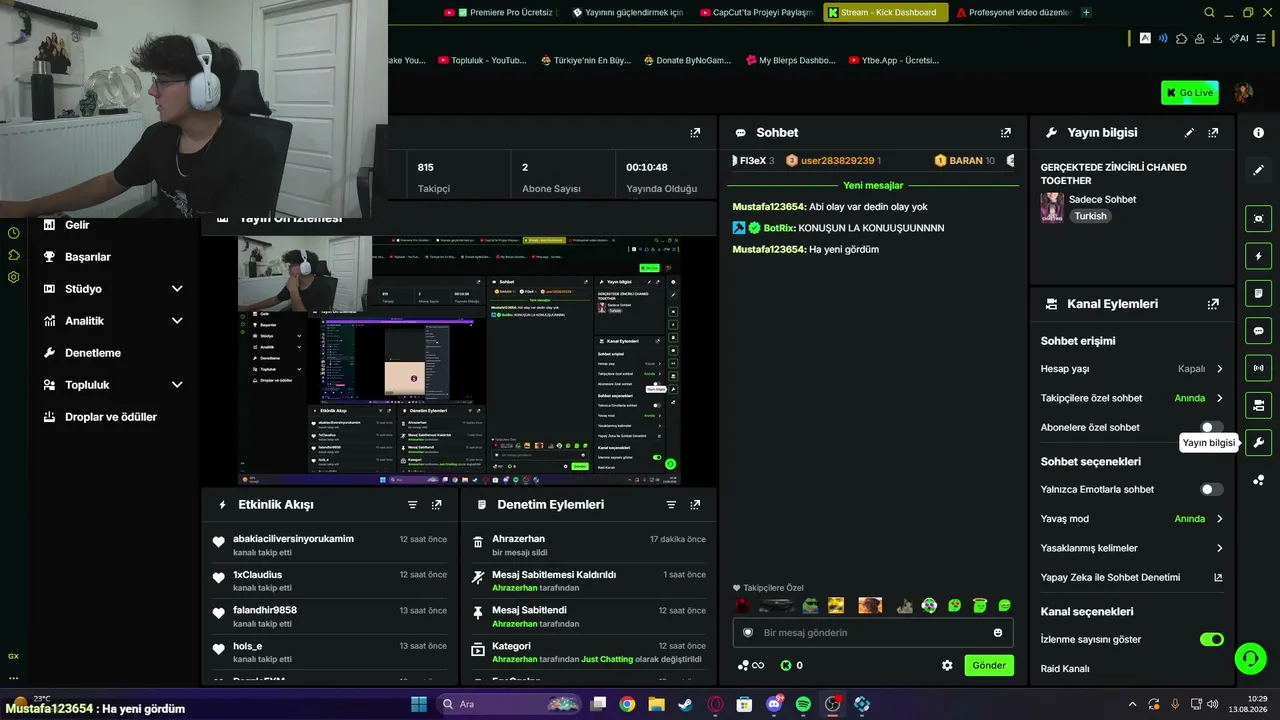Click the Bir mesaj gönderin input field
Image resolution: width=1280 pixels, height=720 pixels.
pos(873,633)
